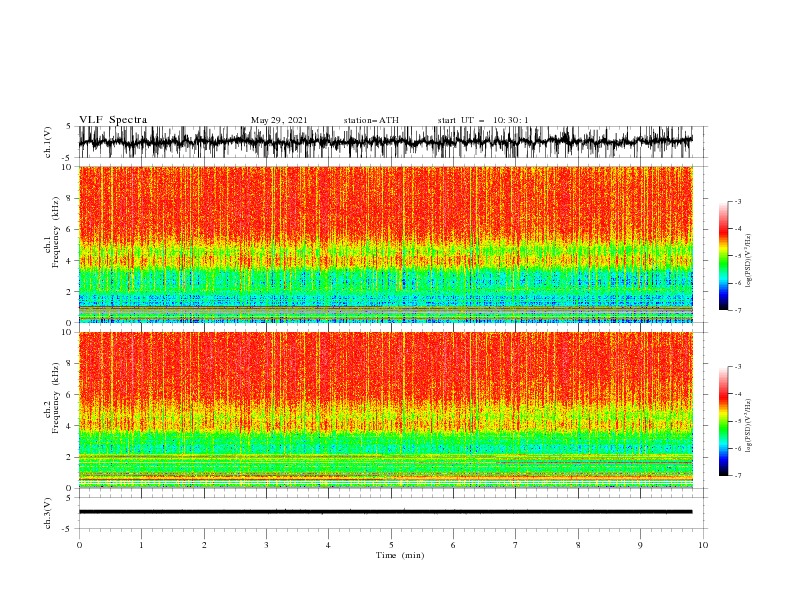This screenshot has width=792, height=612.
Task: Click the 'start UT = 10:30:1' label
Action: pos(483,120)
